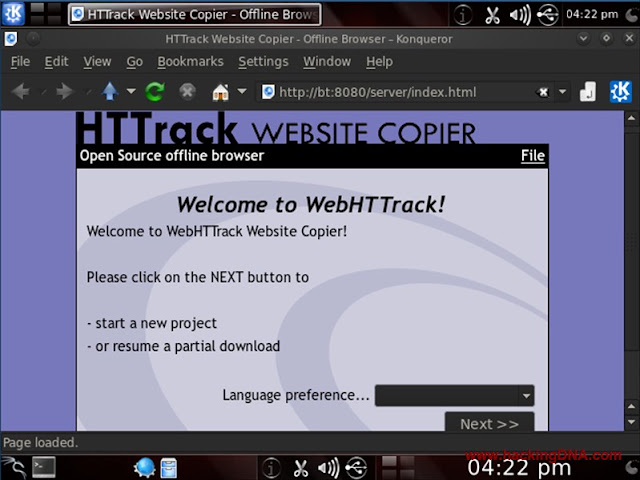Click the round sticky button in title bar
Image resolution: width=640 pixels, height=480 pixels.
[x=33, y=39]
